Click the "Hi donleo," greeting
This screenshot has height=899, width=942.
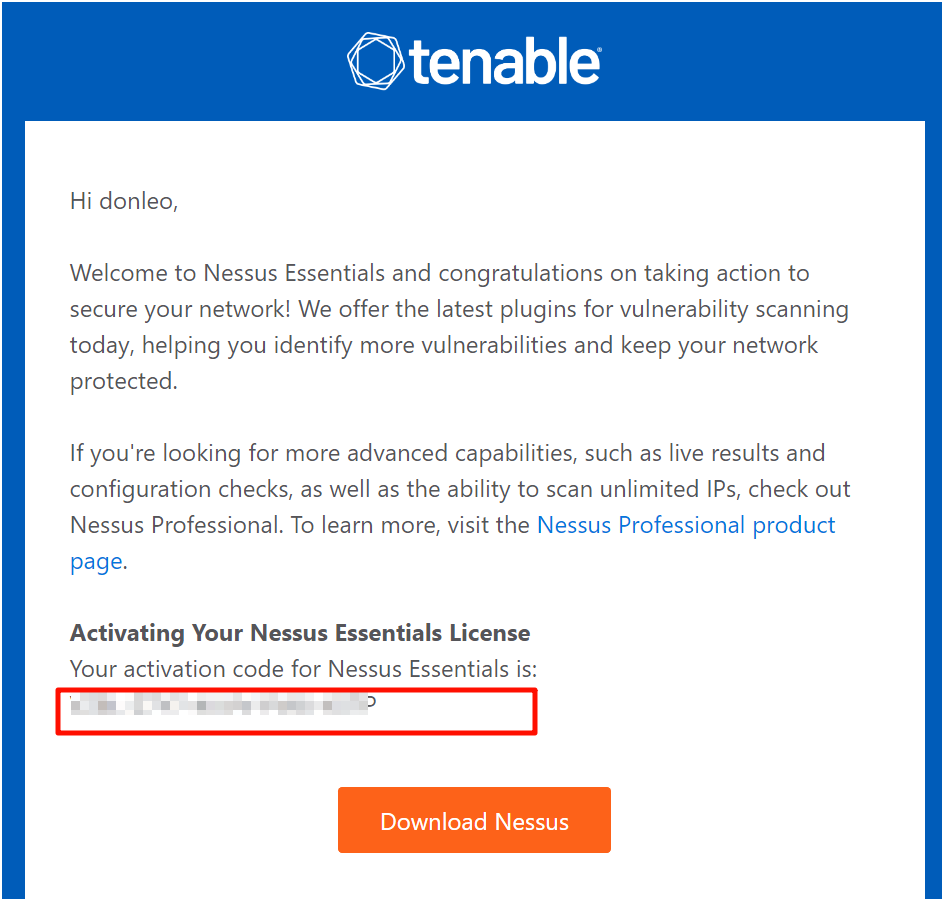click(x=124, y=201)
